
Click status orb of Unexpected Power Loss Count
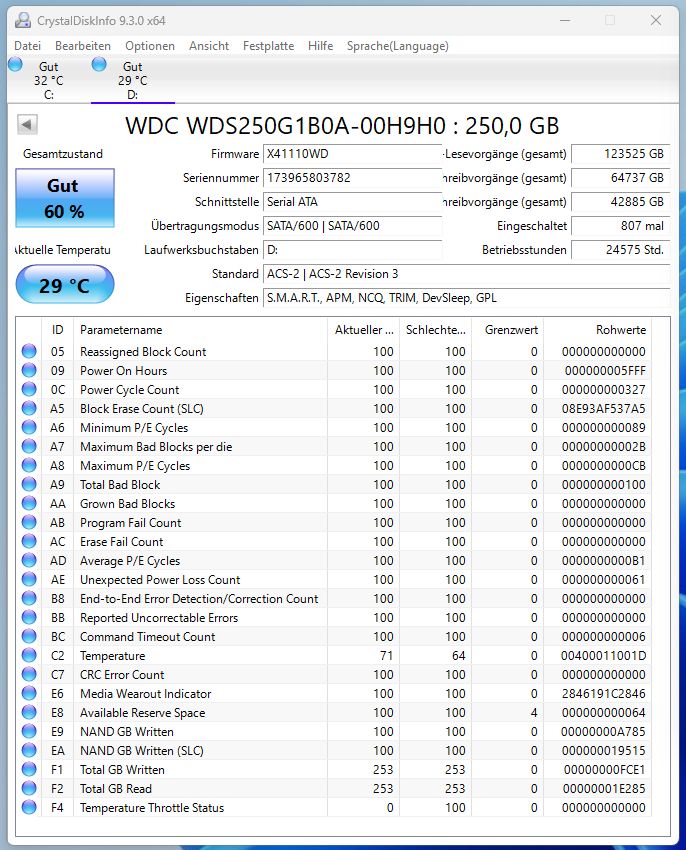click(29, 579)
